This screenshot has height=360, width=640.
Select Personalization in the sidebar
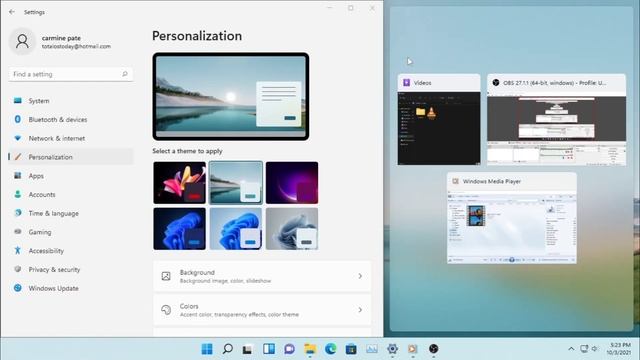[x=71, y=157]
